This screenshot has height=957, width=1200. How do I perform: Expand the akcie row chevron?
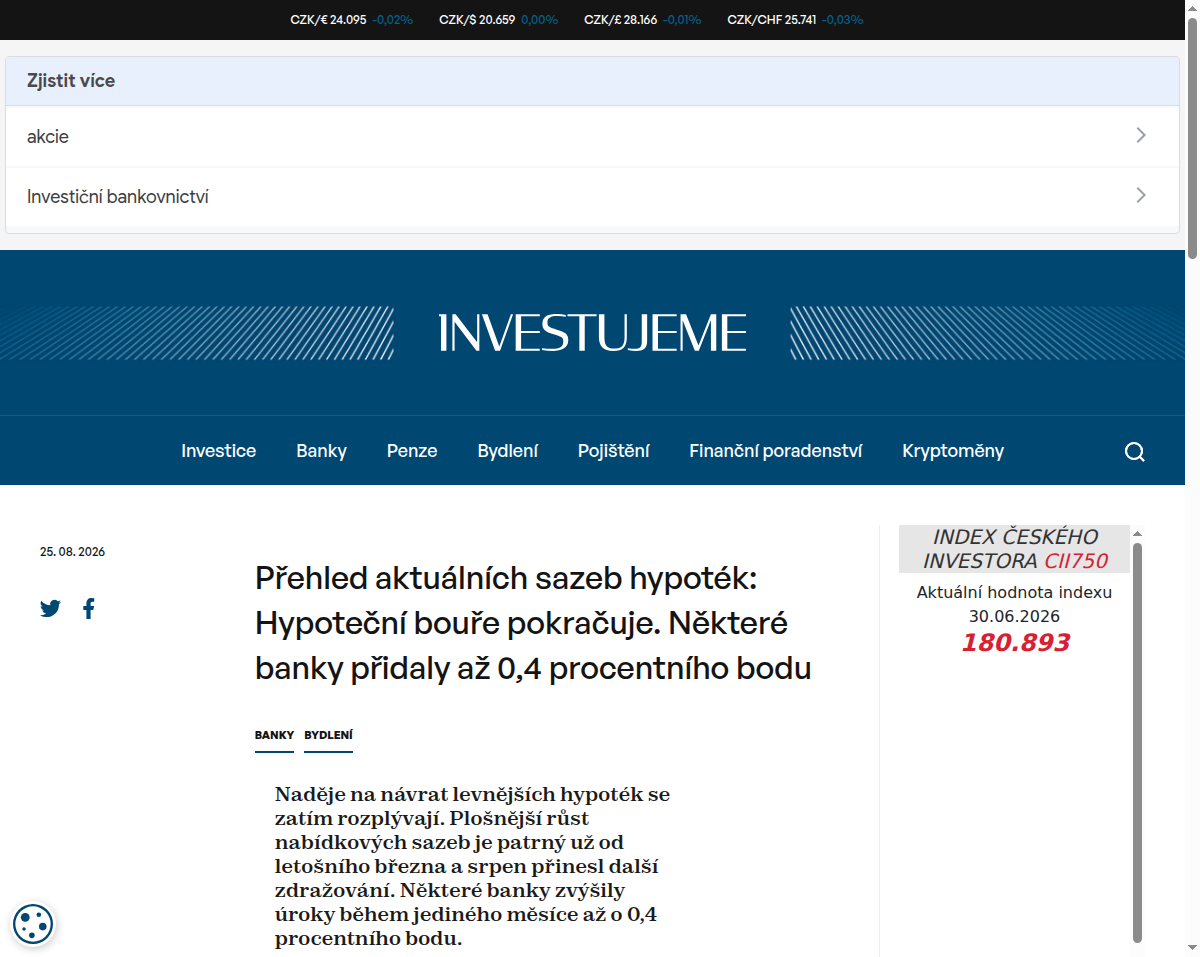coord(1141,136)
